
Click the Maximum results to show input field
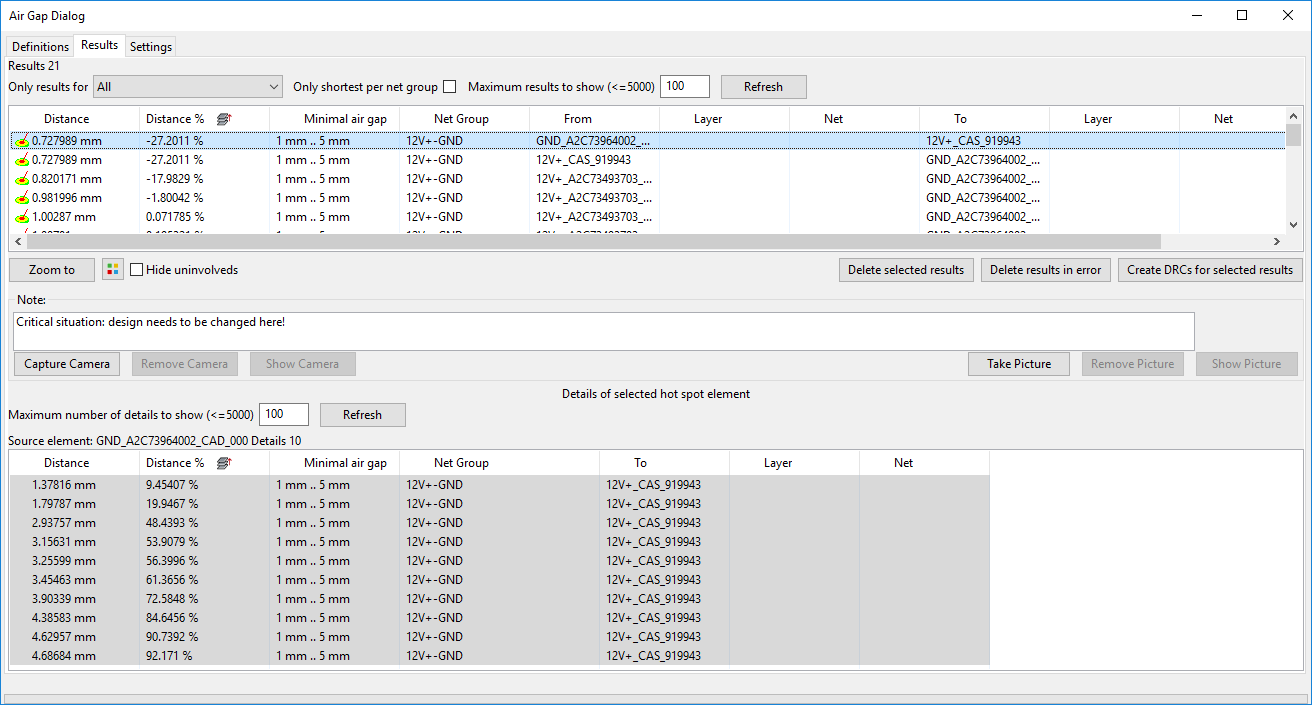click(x=685, y=87)
